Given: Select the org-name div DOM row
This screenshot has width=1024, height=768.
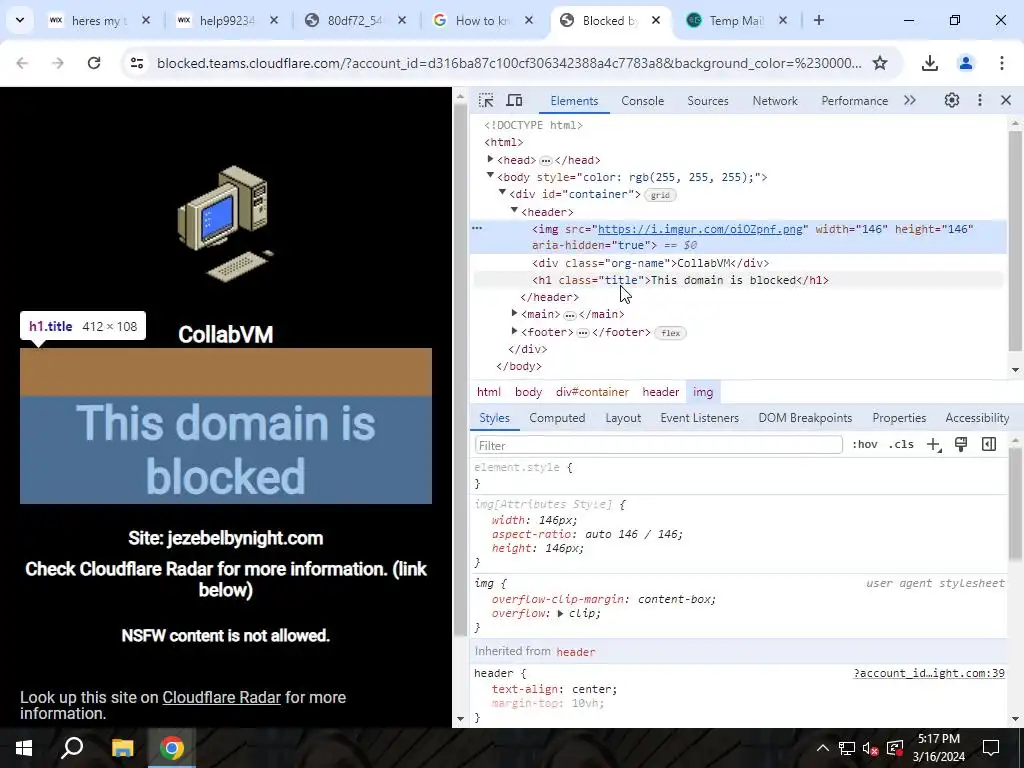Looking at the screenshot, I should point(650,263).
